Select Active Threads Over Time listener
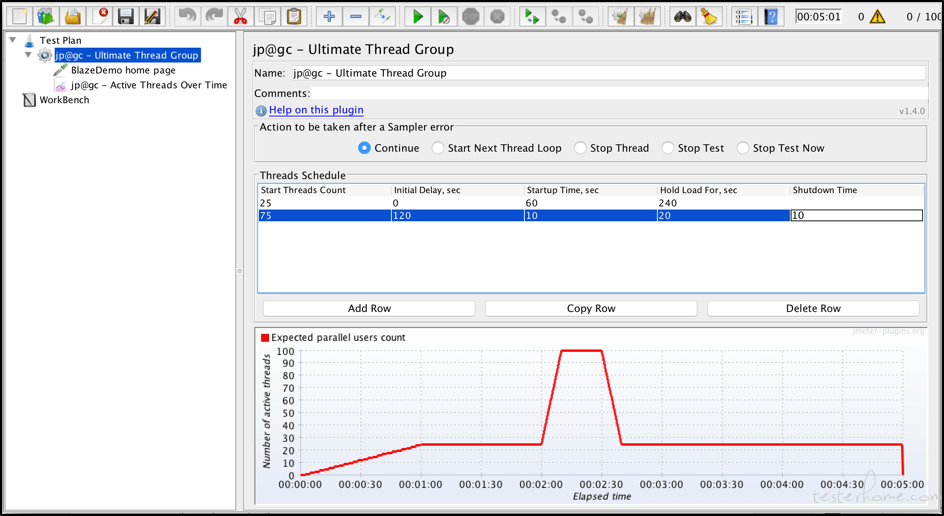The height and width of the screenshot is (516, 944). pos(148,85)
